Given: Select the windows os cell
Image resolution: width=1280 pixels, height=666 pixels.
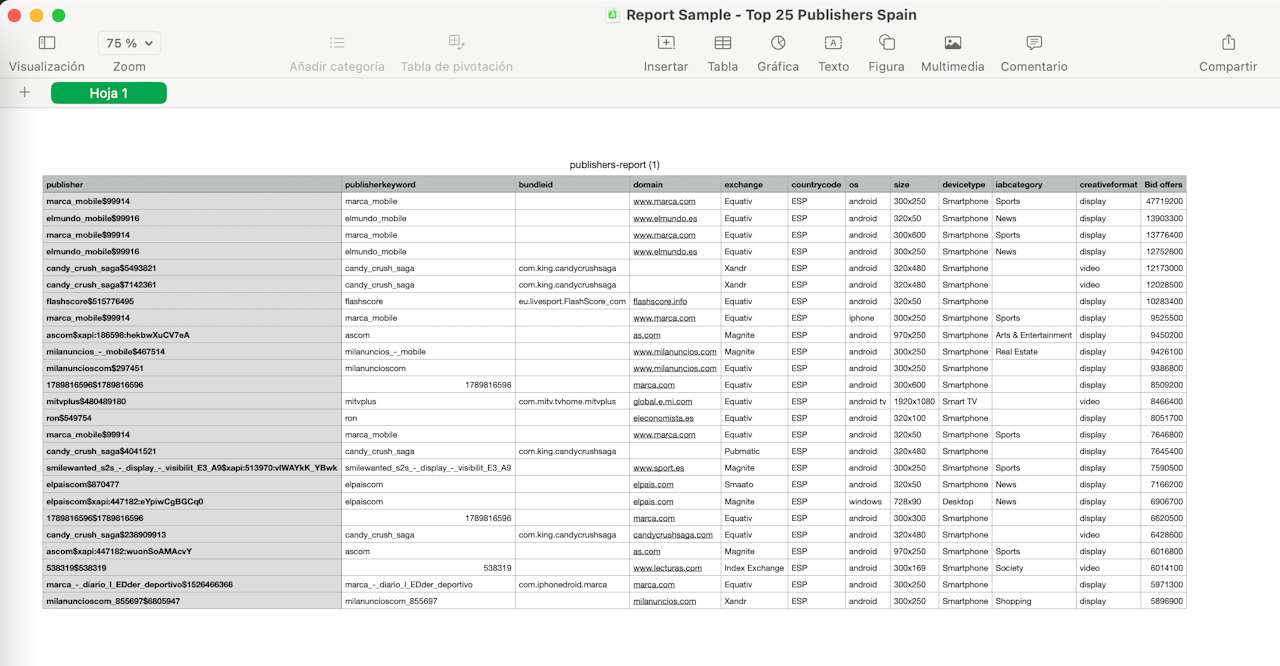Looking at the screenshot, I should click(867, 501).
